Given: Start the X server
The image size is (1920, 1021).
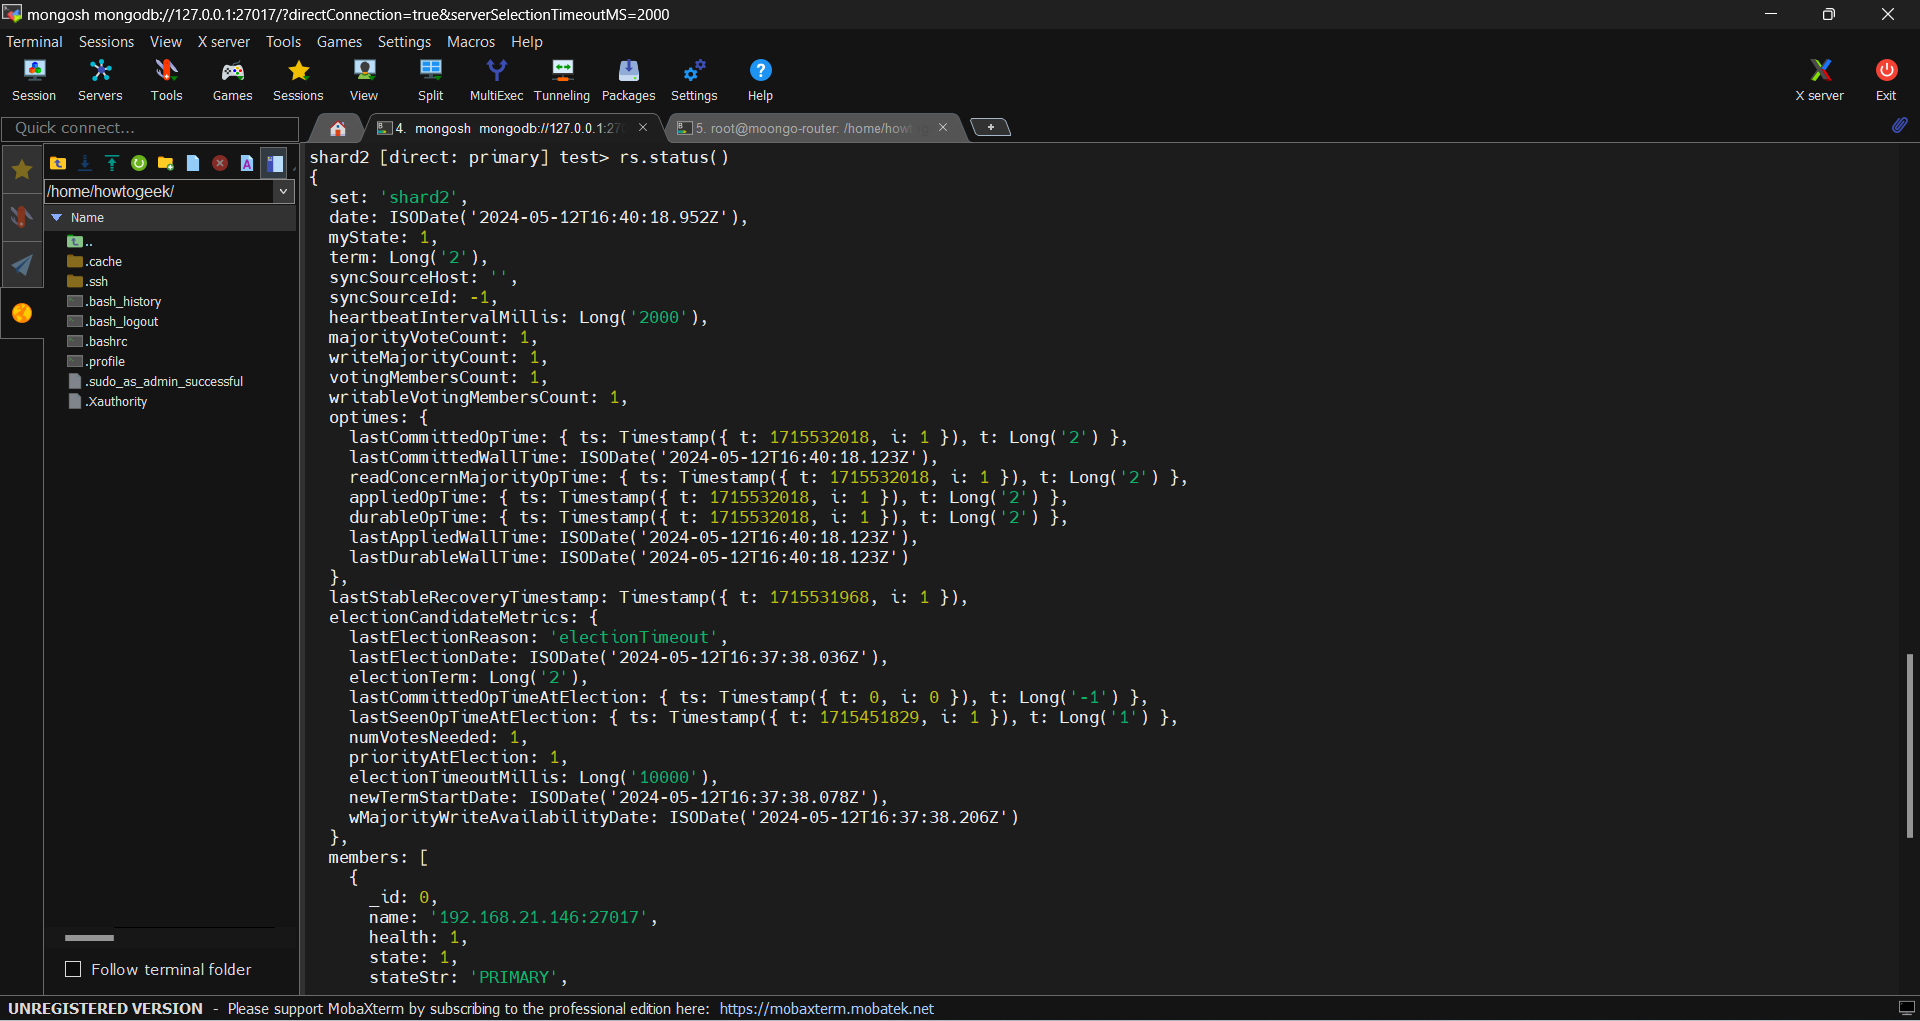Looking at the screenshot, I should [1819, 79].
